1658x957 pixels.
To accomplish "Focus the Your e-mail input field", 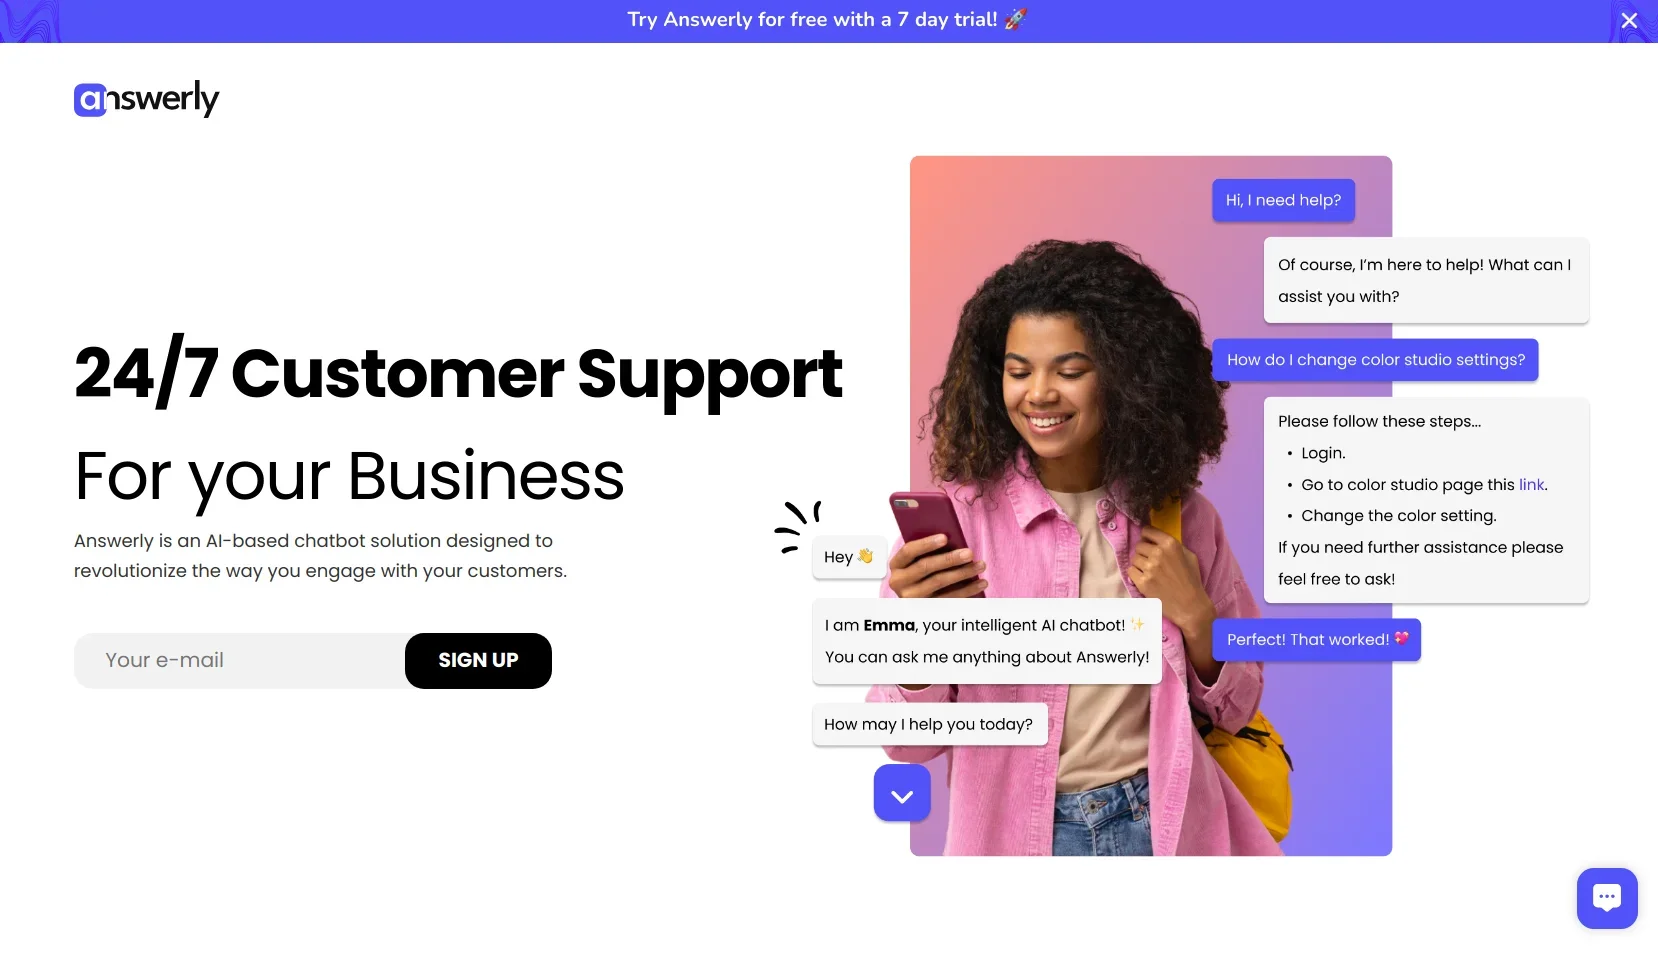I will pos(240,660).
